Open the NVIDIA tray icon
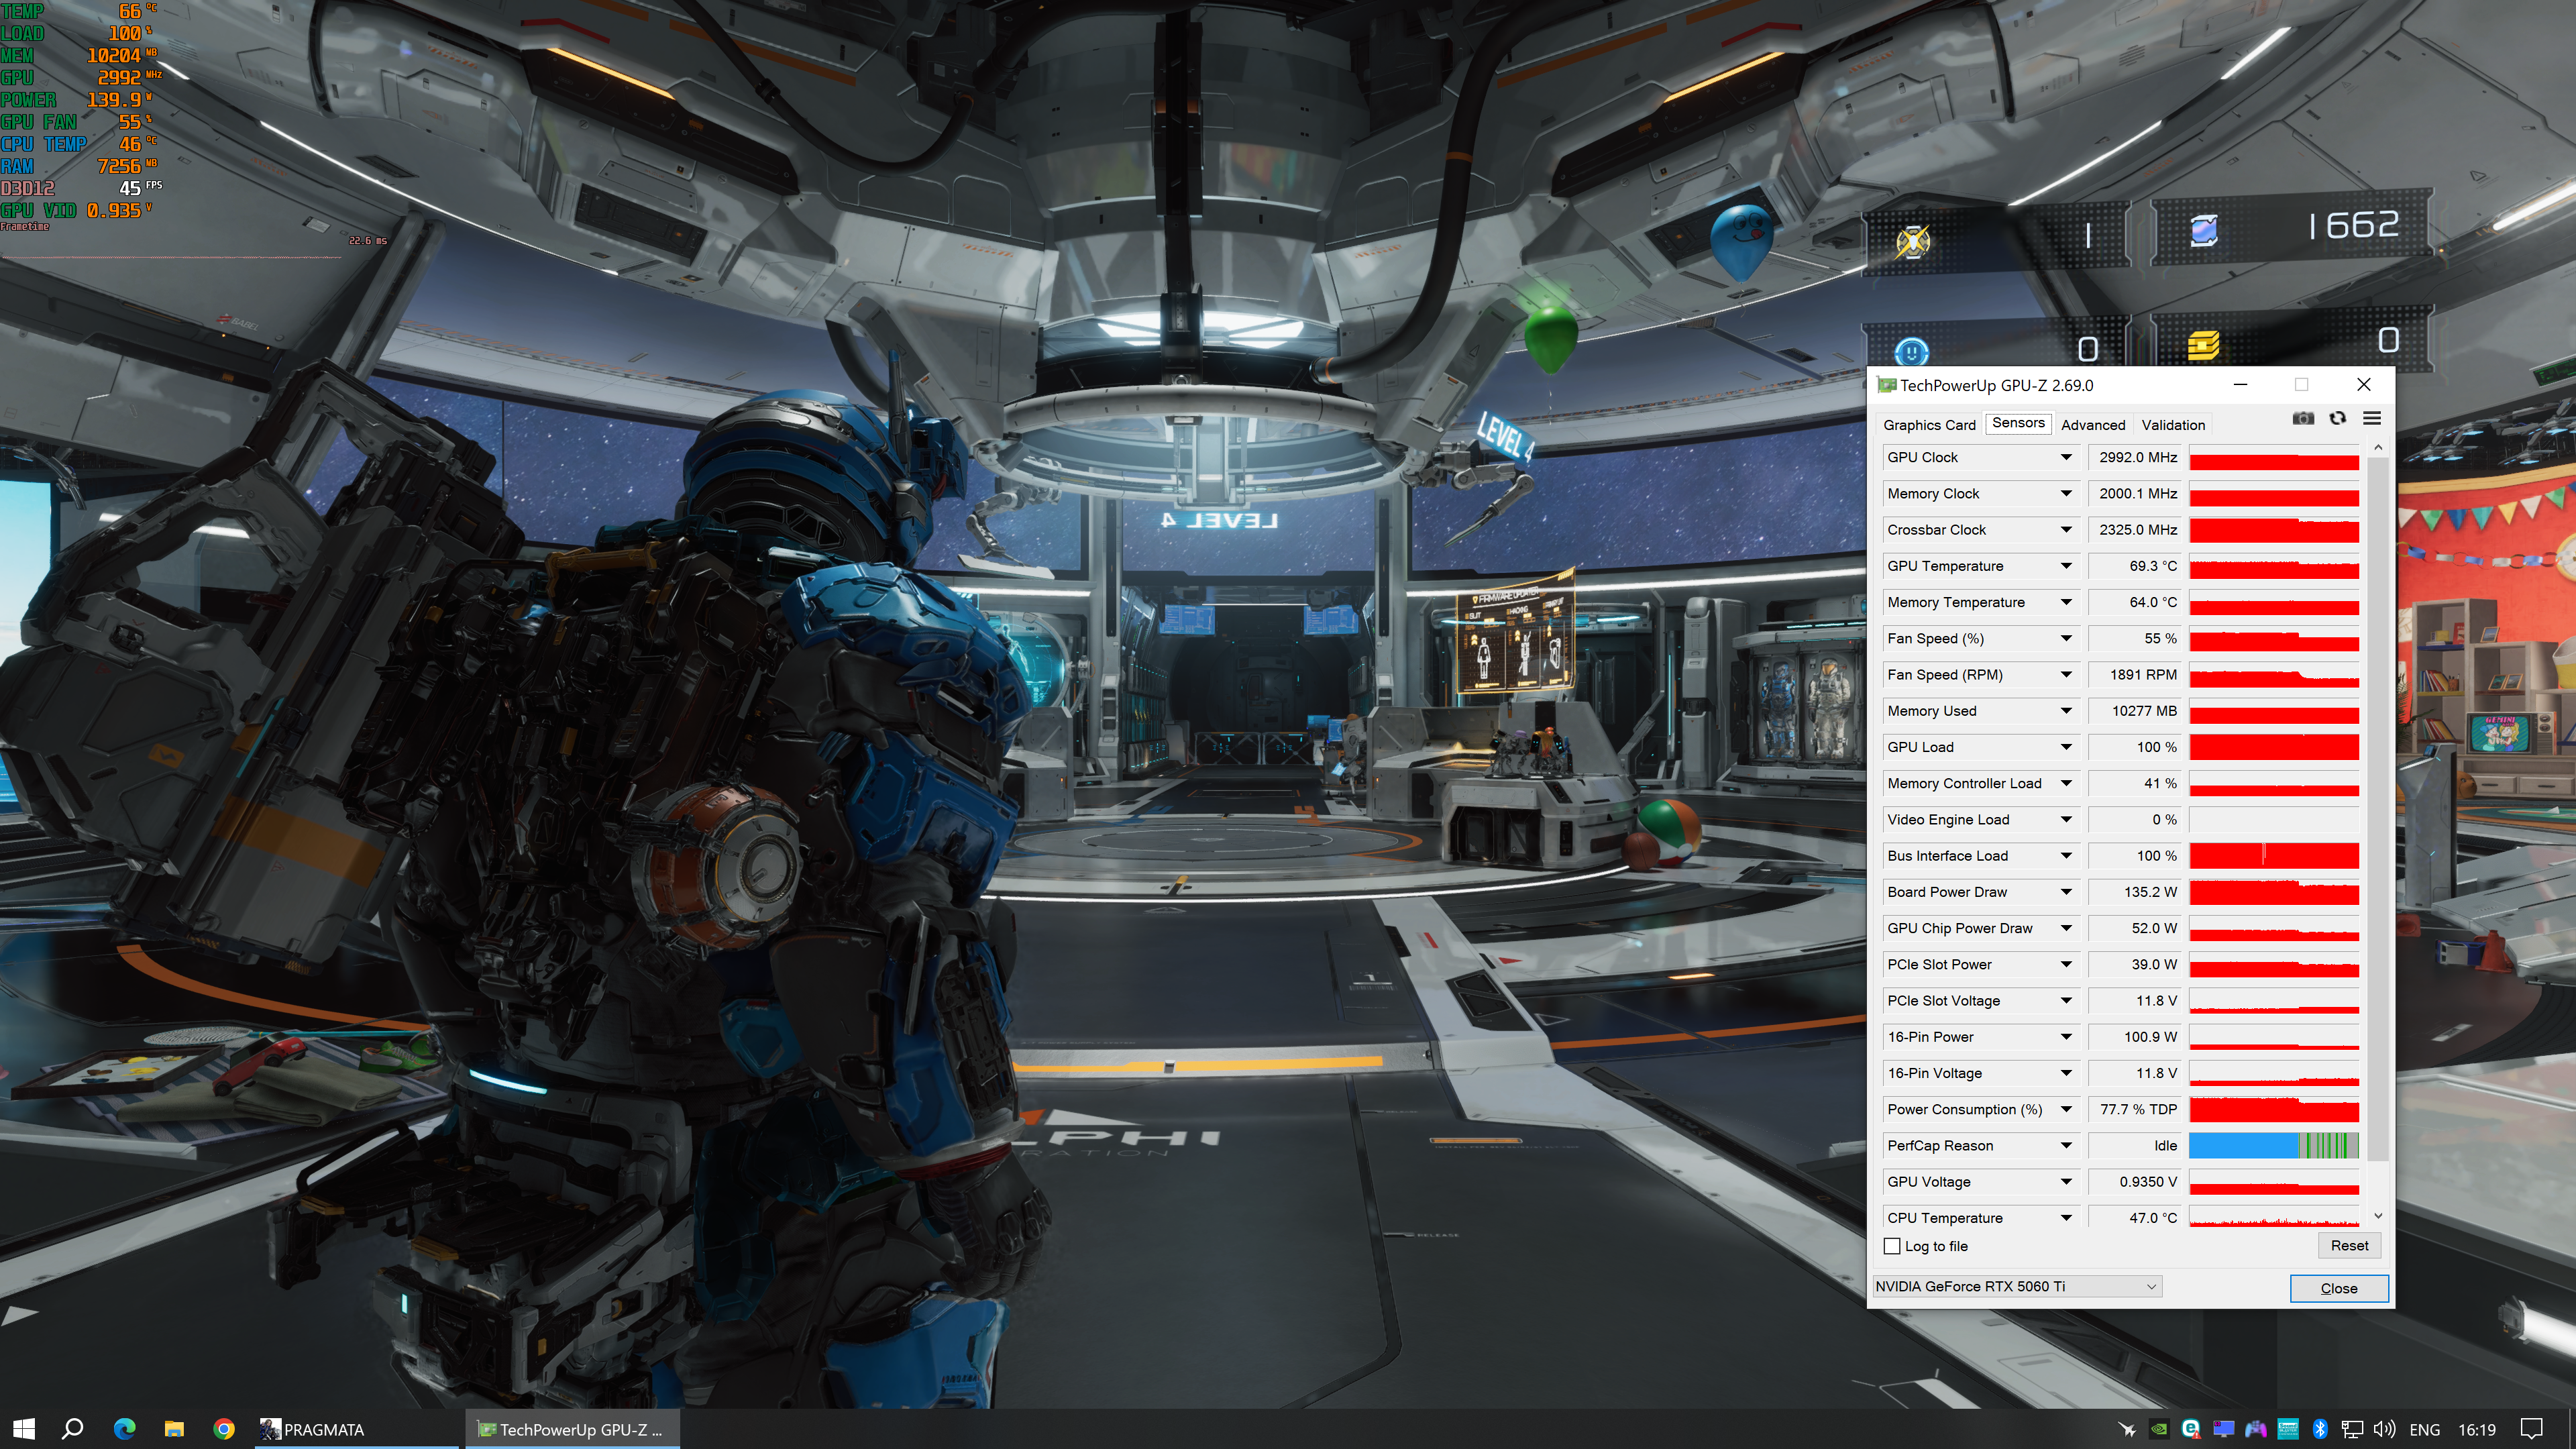The width and height of the screenshot is (2576, 1449). pyautogui.click(x=2159, y=1429)
